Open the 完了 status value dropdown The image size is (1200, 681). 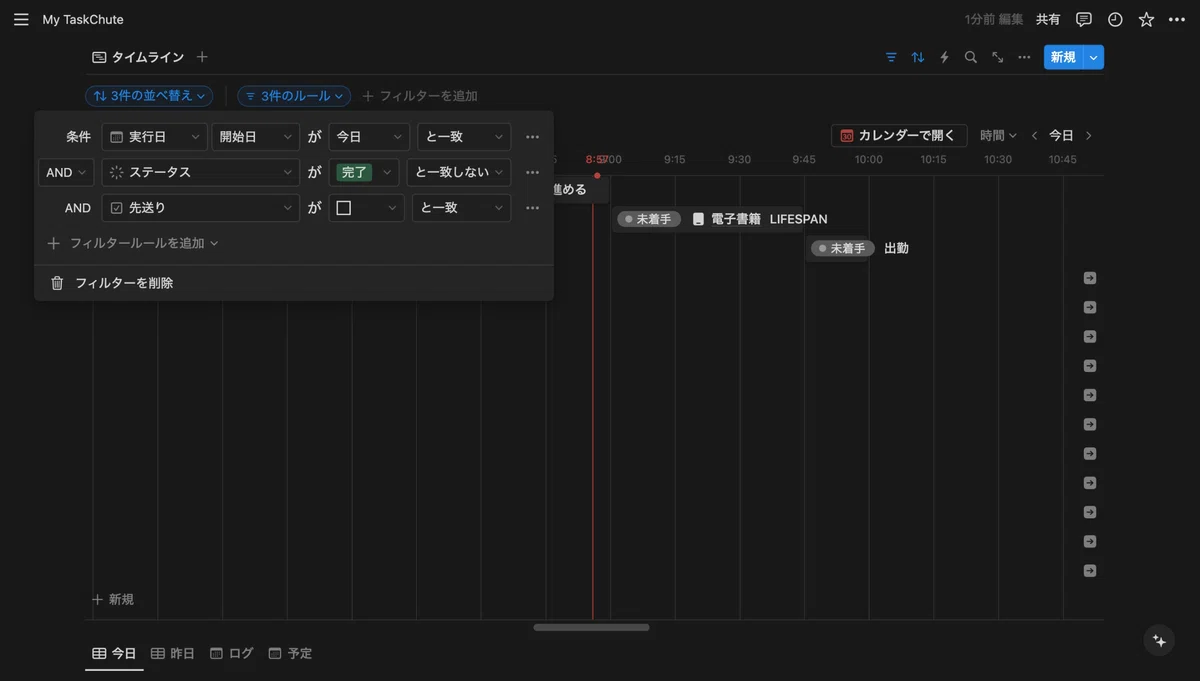(364, 172)
